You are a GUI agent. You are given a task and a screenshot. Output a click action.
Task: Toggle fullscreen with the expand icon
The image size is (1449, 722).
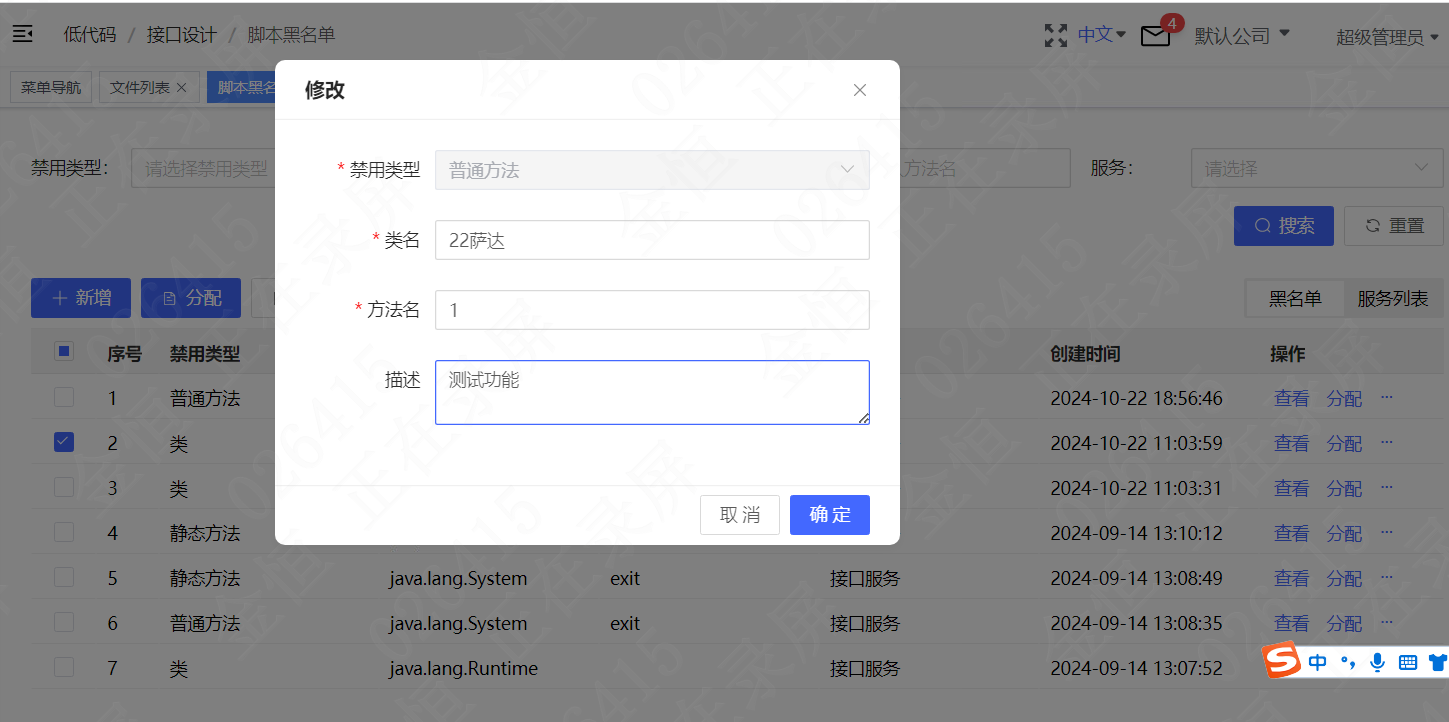1055,35
